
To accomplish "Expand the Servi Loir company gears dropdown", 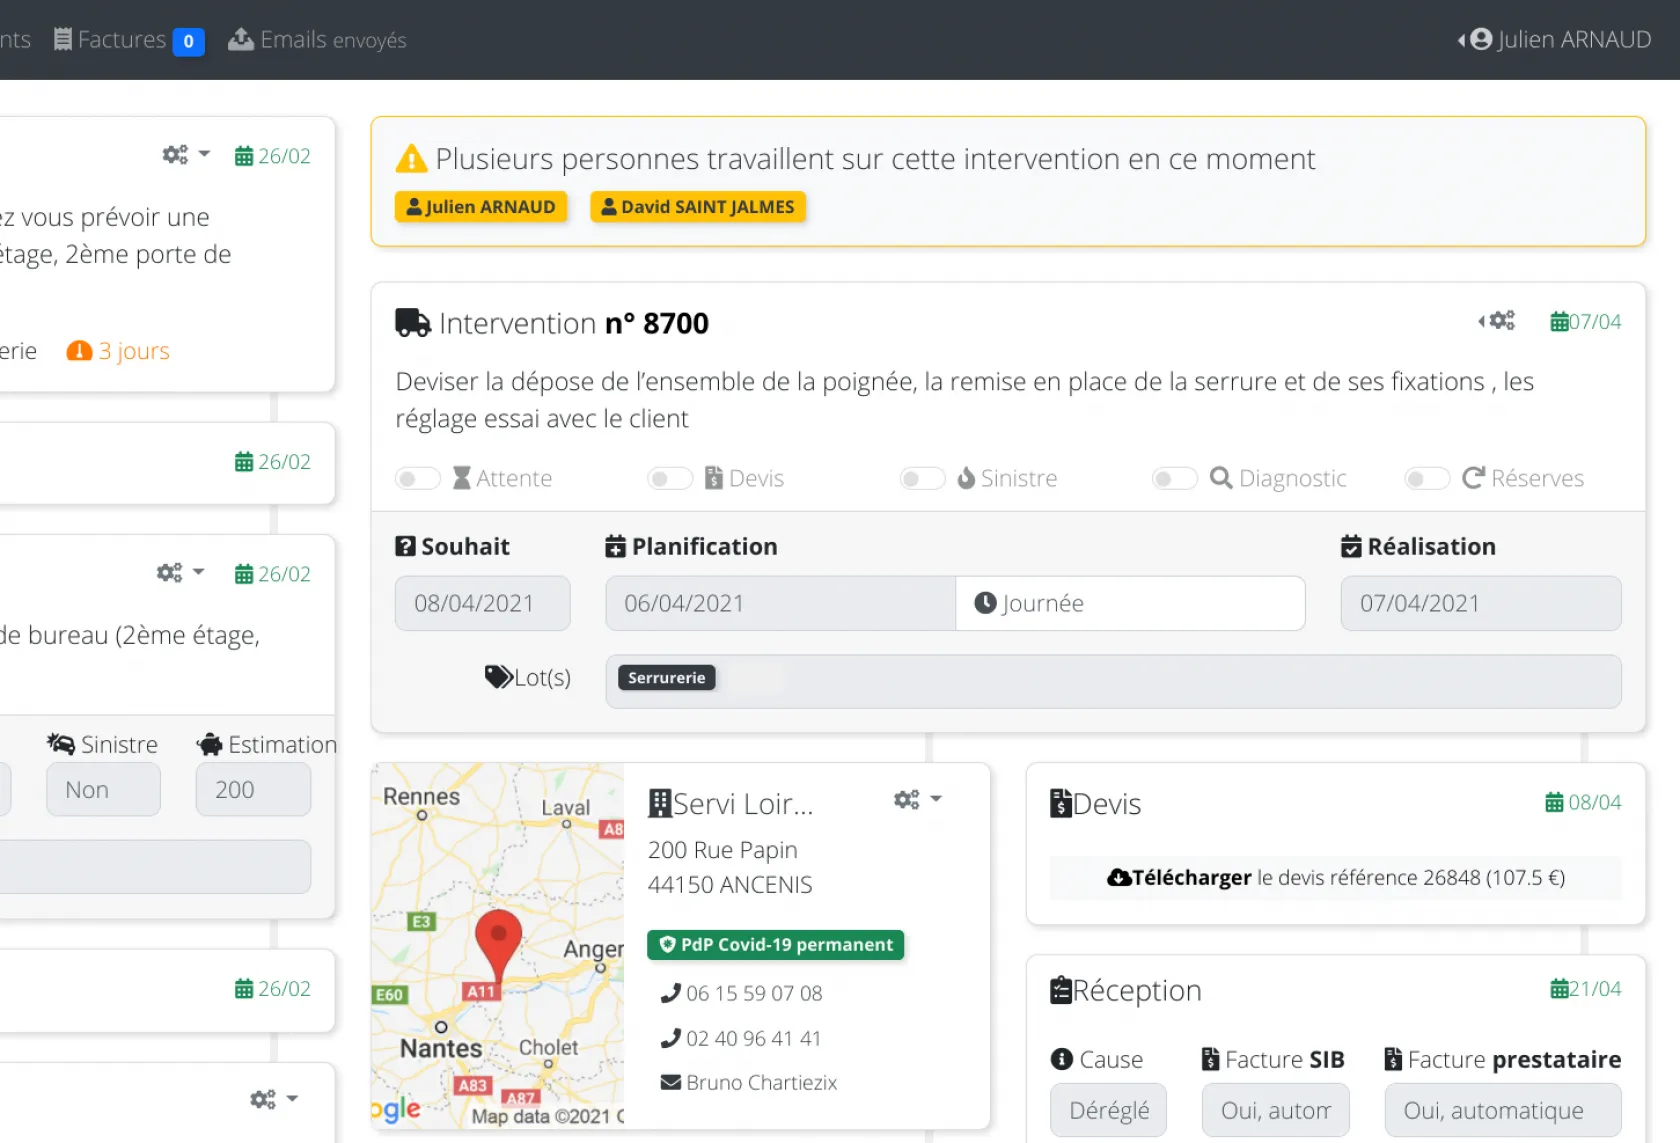I will click(917, 800).
